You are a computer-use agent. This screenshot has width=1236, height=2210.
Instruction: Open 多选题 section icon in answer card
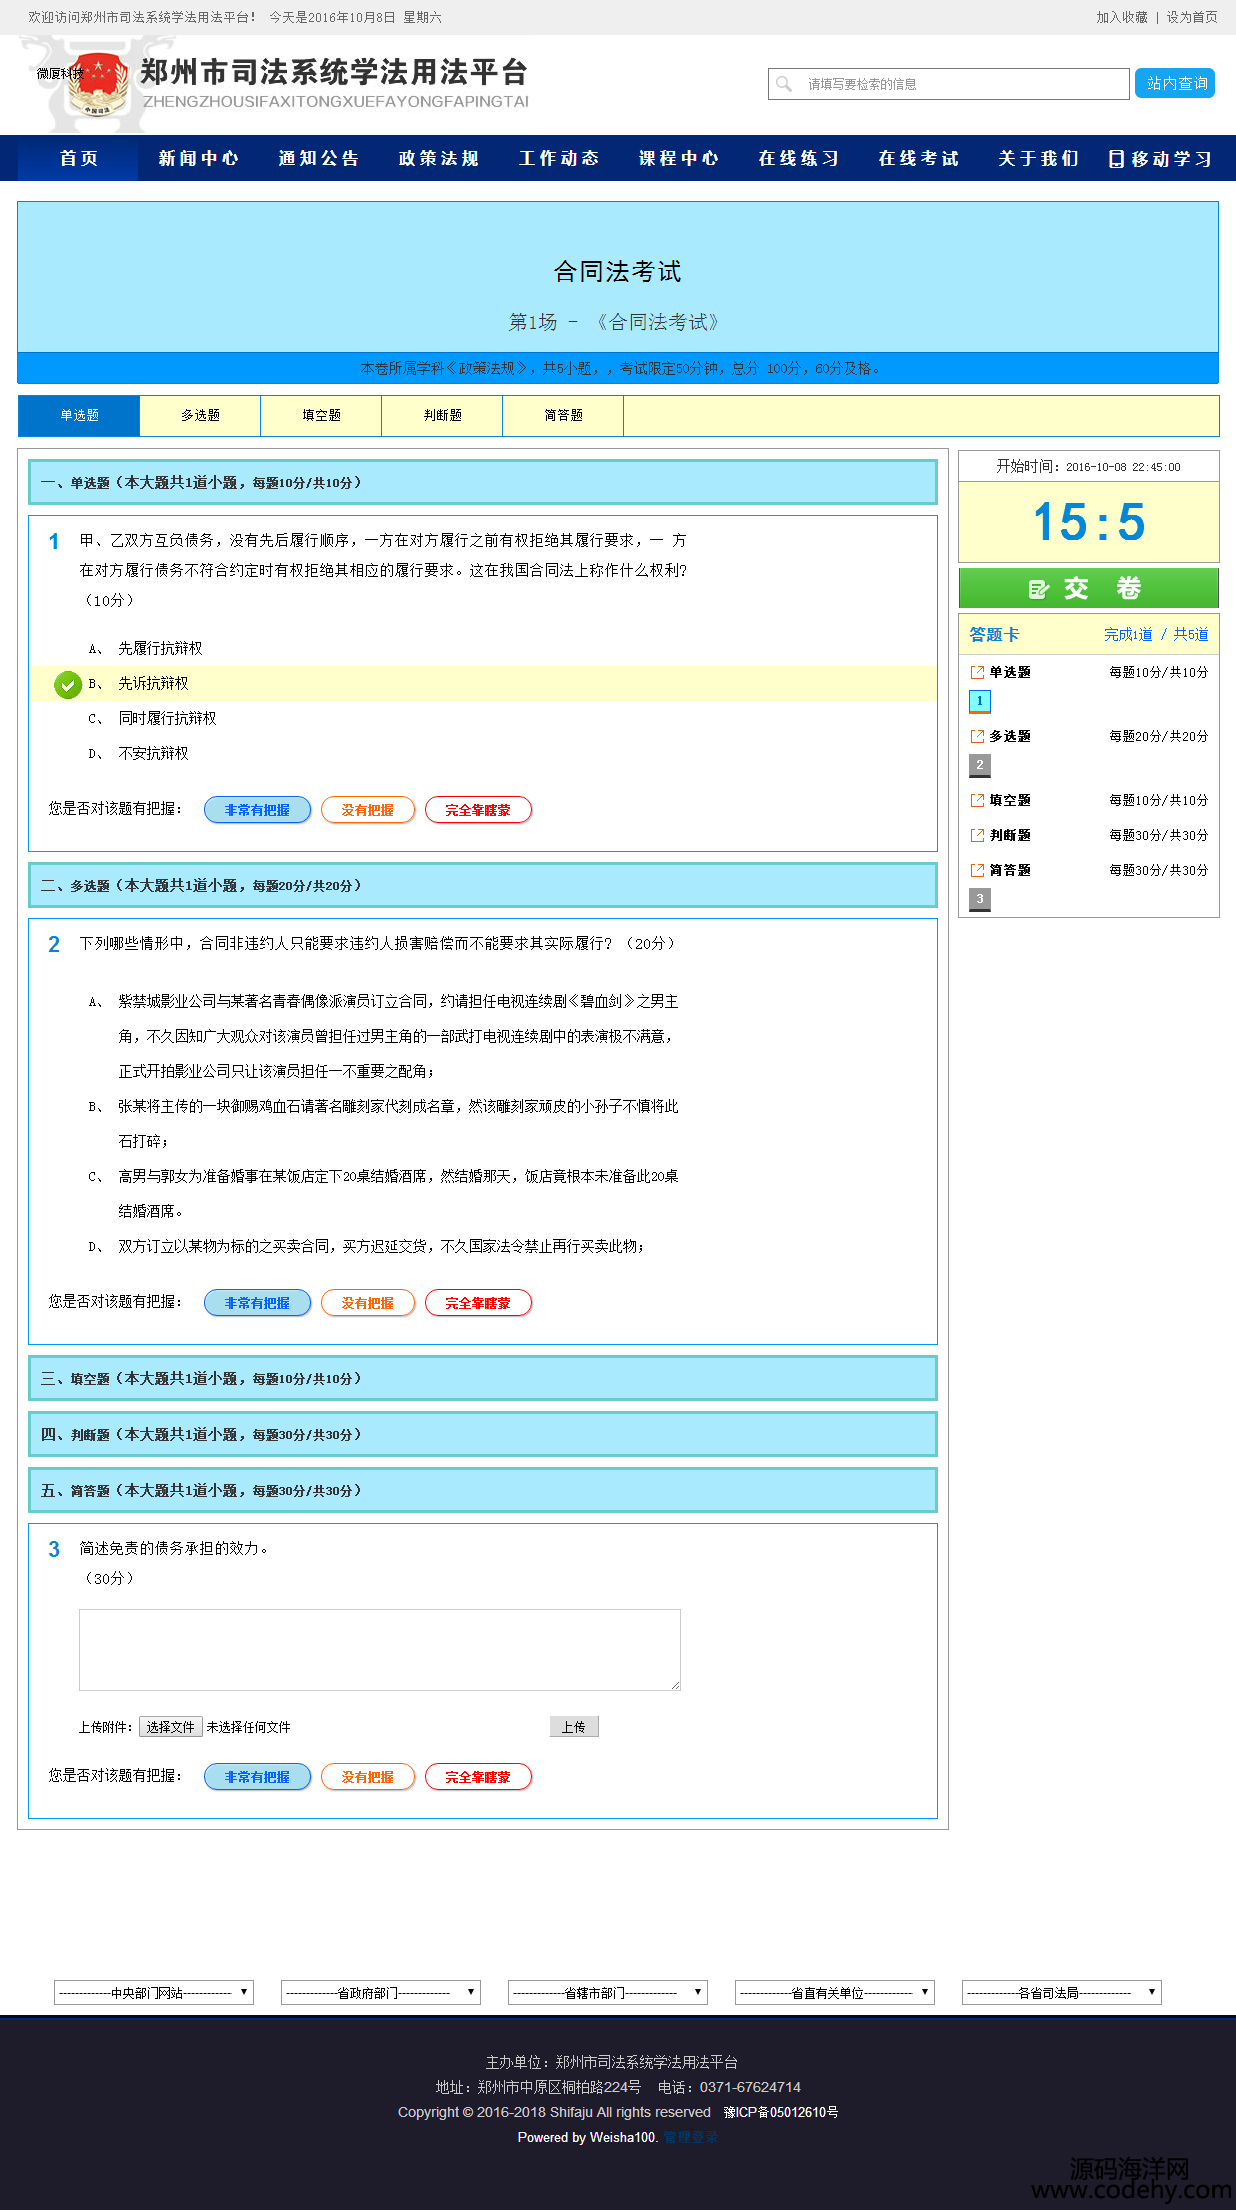tap(977, 736)
